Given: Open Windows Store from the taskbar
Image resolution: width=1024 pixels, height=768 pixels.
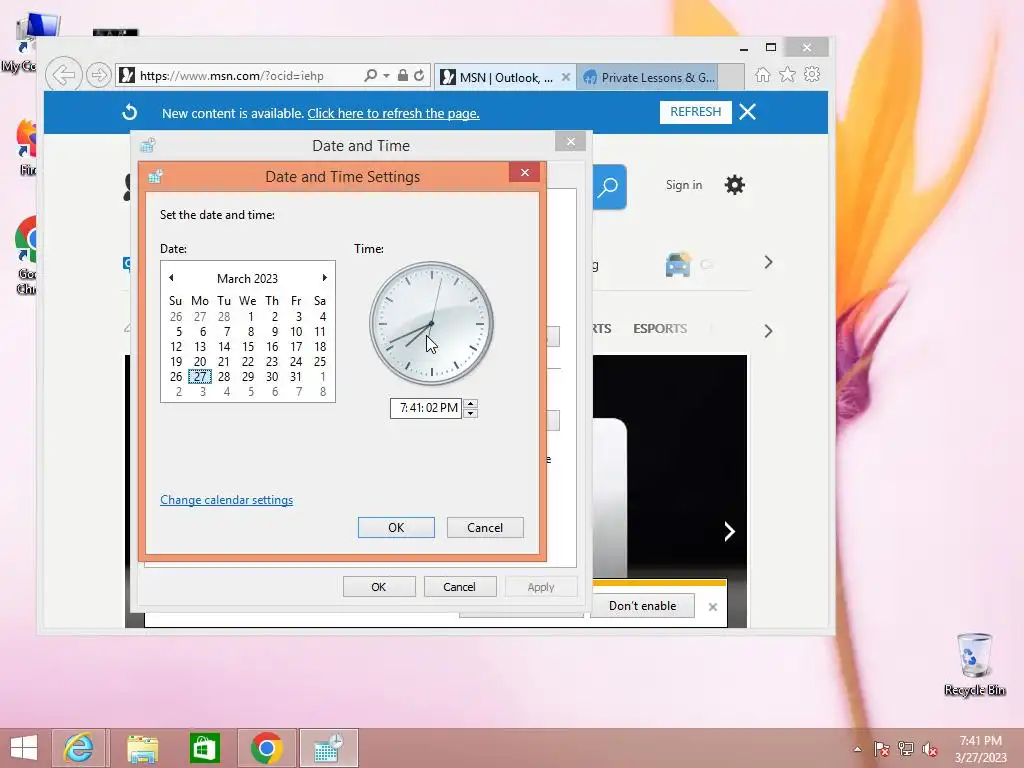Looking at the screenshot, I should [204, 748].
